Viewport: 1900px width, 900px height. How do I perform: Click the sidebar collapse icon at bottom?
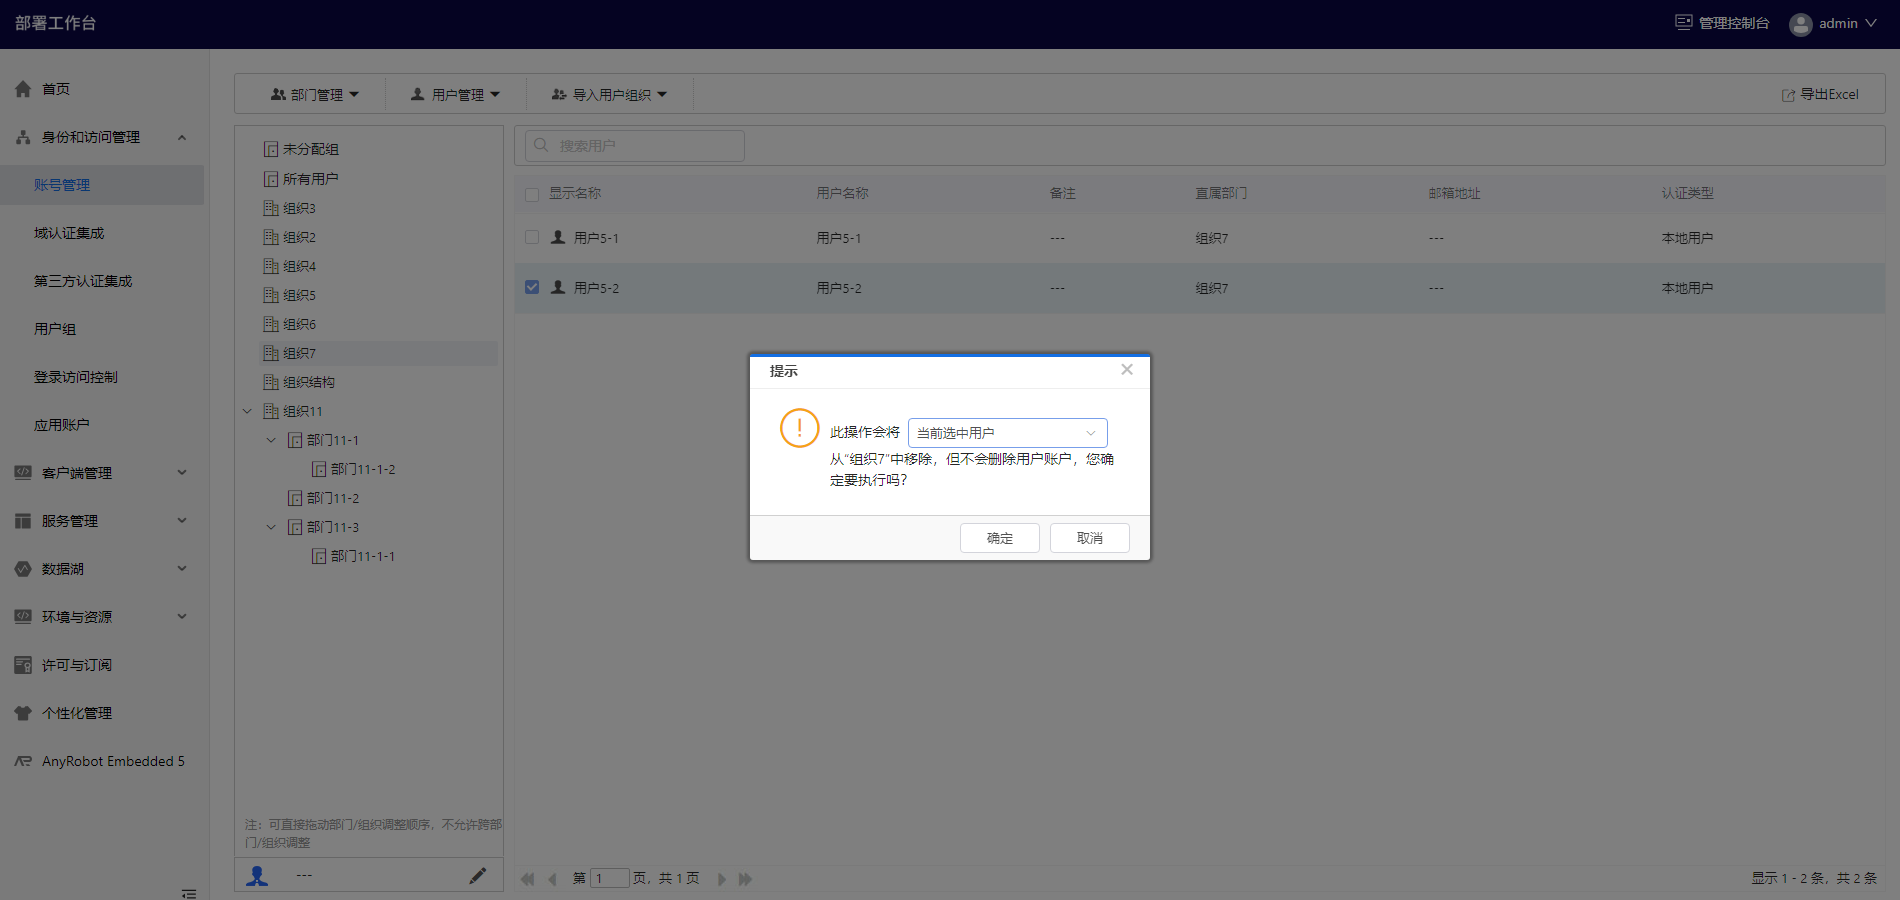coord(189,893)
